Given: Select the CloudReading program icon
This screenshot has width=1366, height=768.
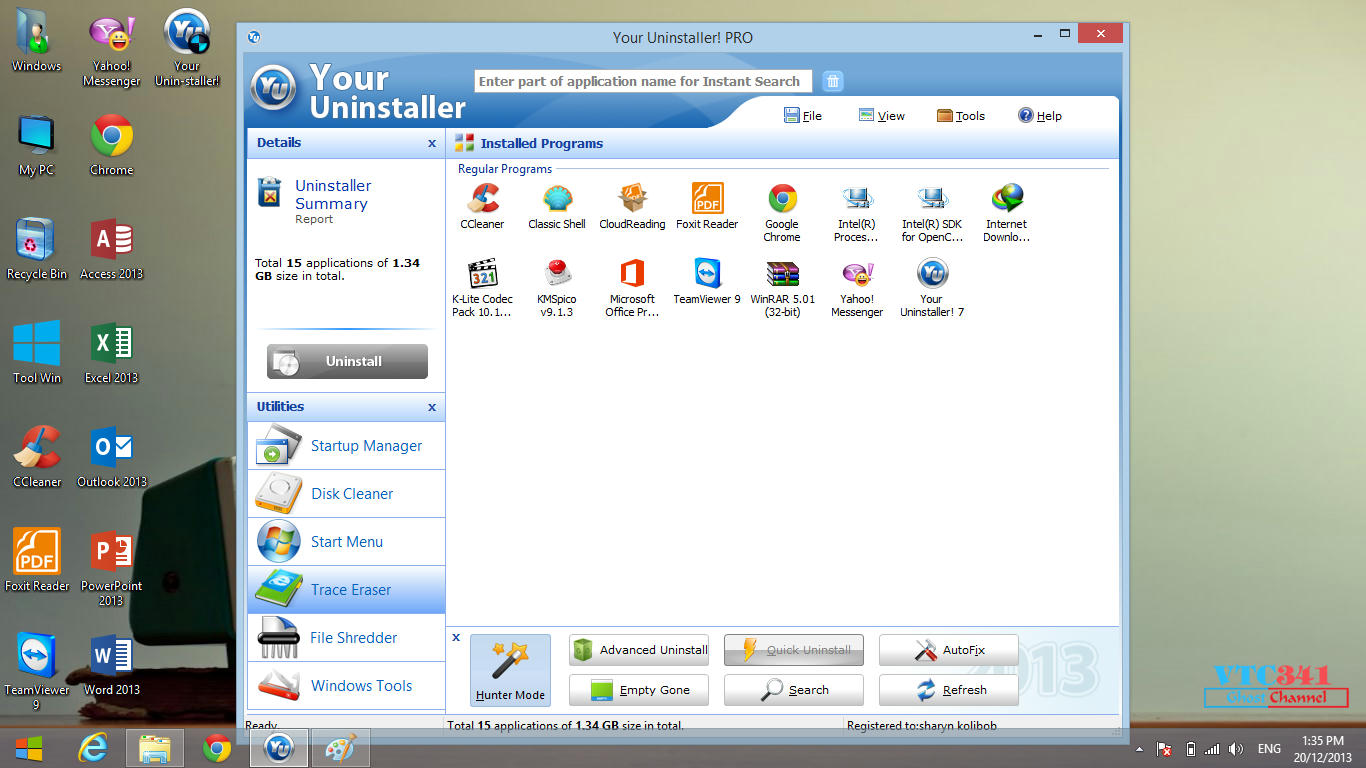Looking at the screenshot, I should tap(632, 206).
